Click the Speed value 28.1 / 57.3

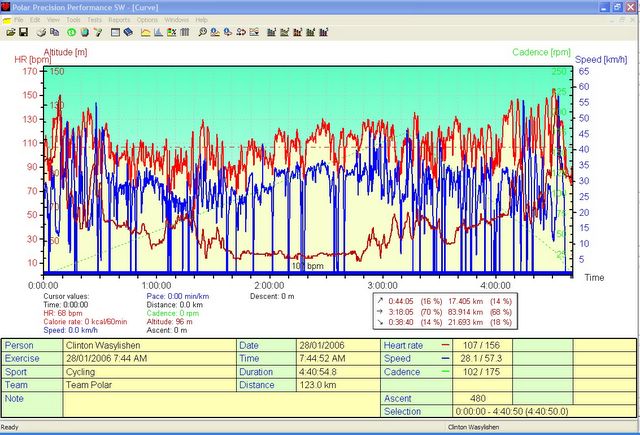[482, 359]
